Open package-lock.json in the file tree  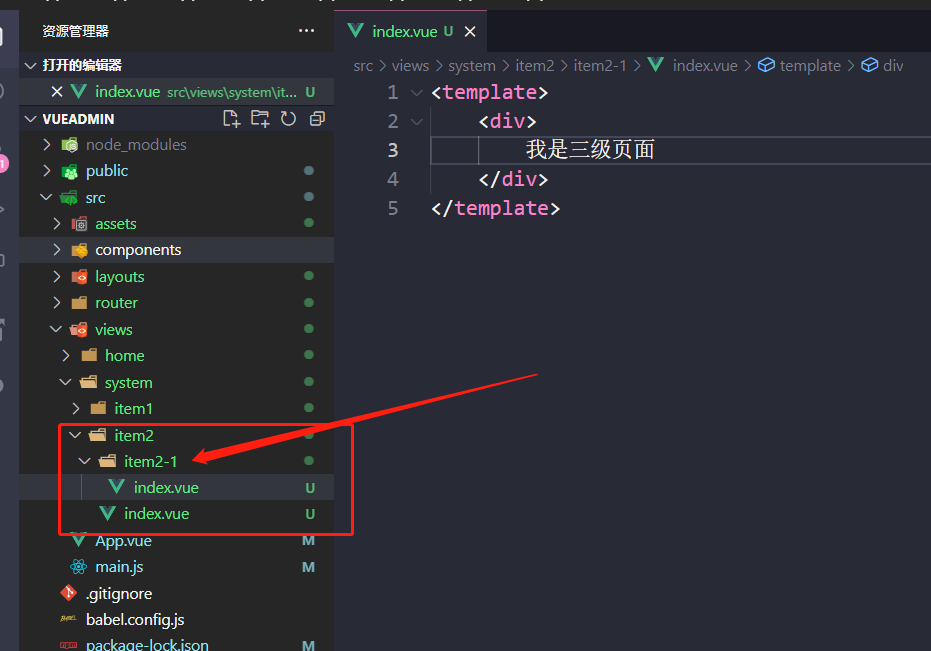(147, 645)
